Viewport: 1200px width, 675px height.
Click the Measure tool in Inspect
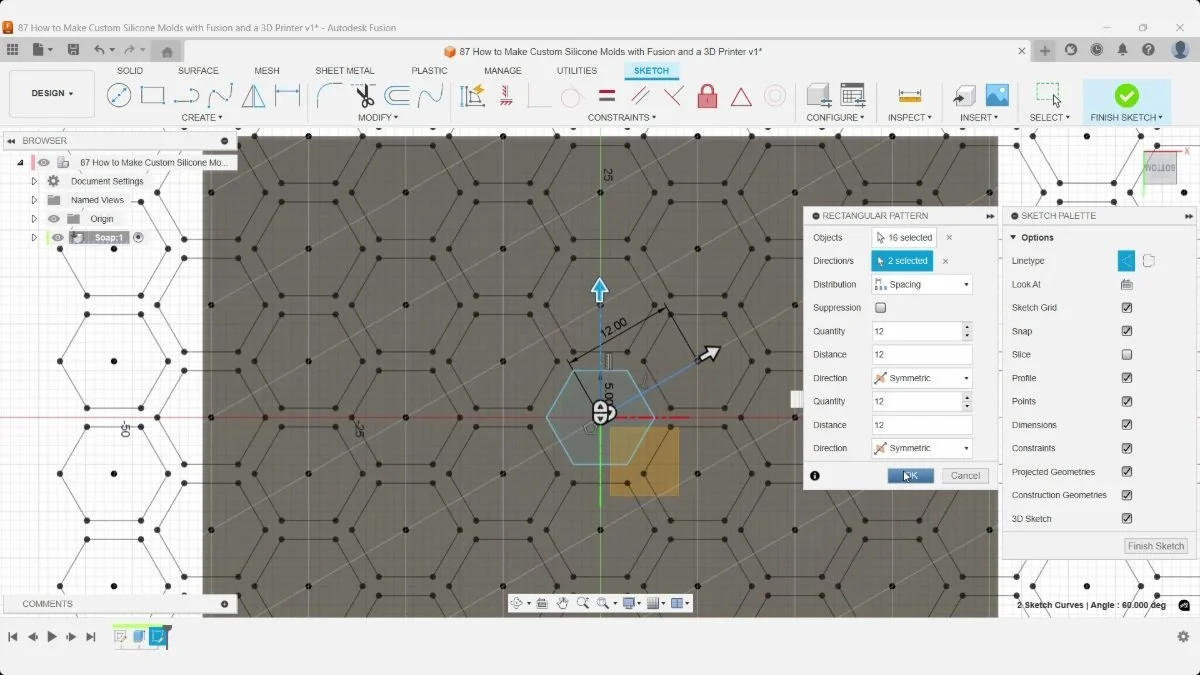pos(910,96)
